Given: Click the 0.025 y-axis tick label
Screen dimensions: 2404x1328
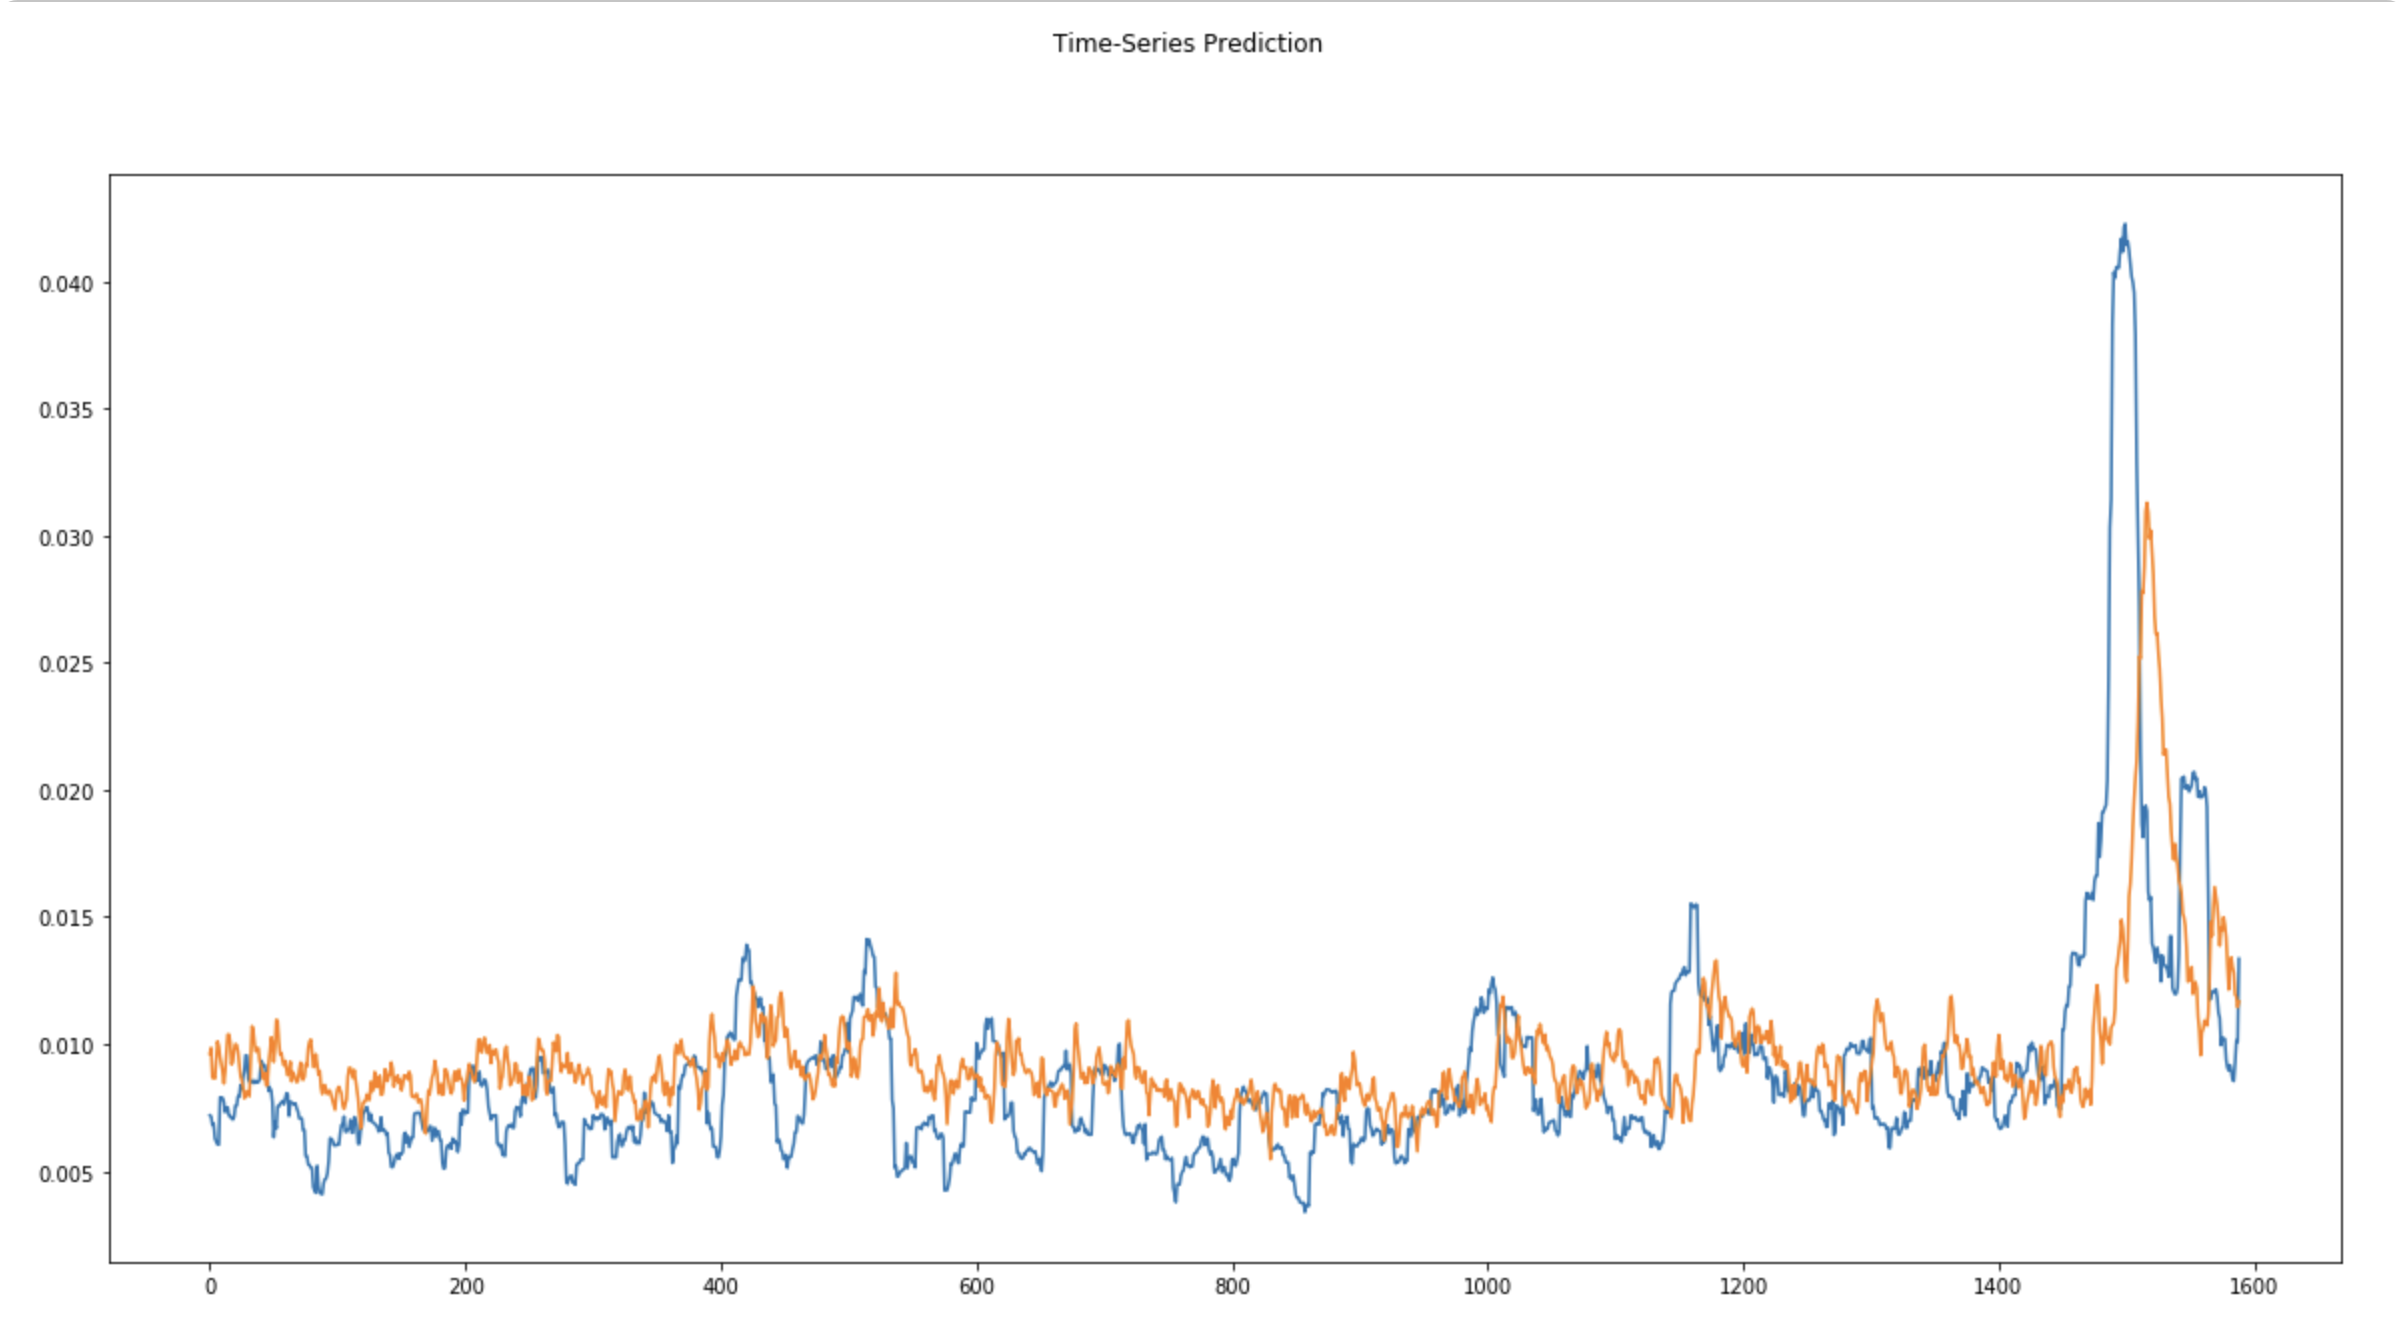Looking at the screenshot, I should pos(66,664).
